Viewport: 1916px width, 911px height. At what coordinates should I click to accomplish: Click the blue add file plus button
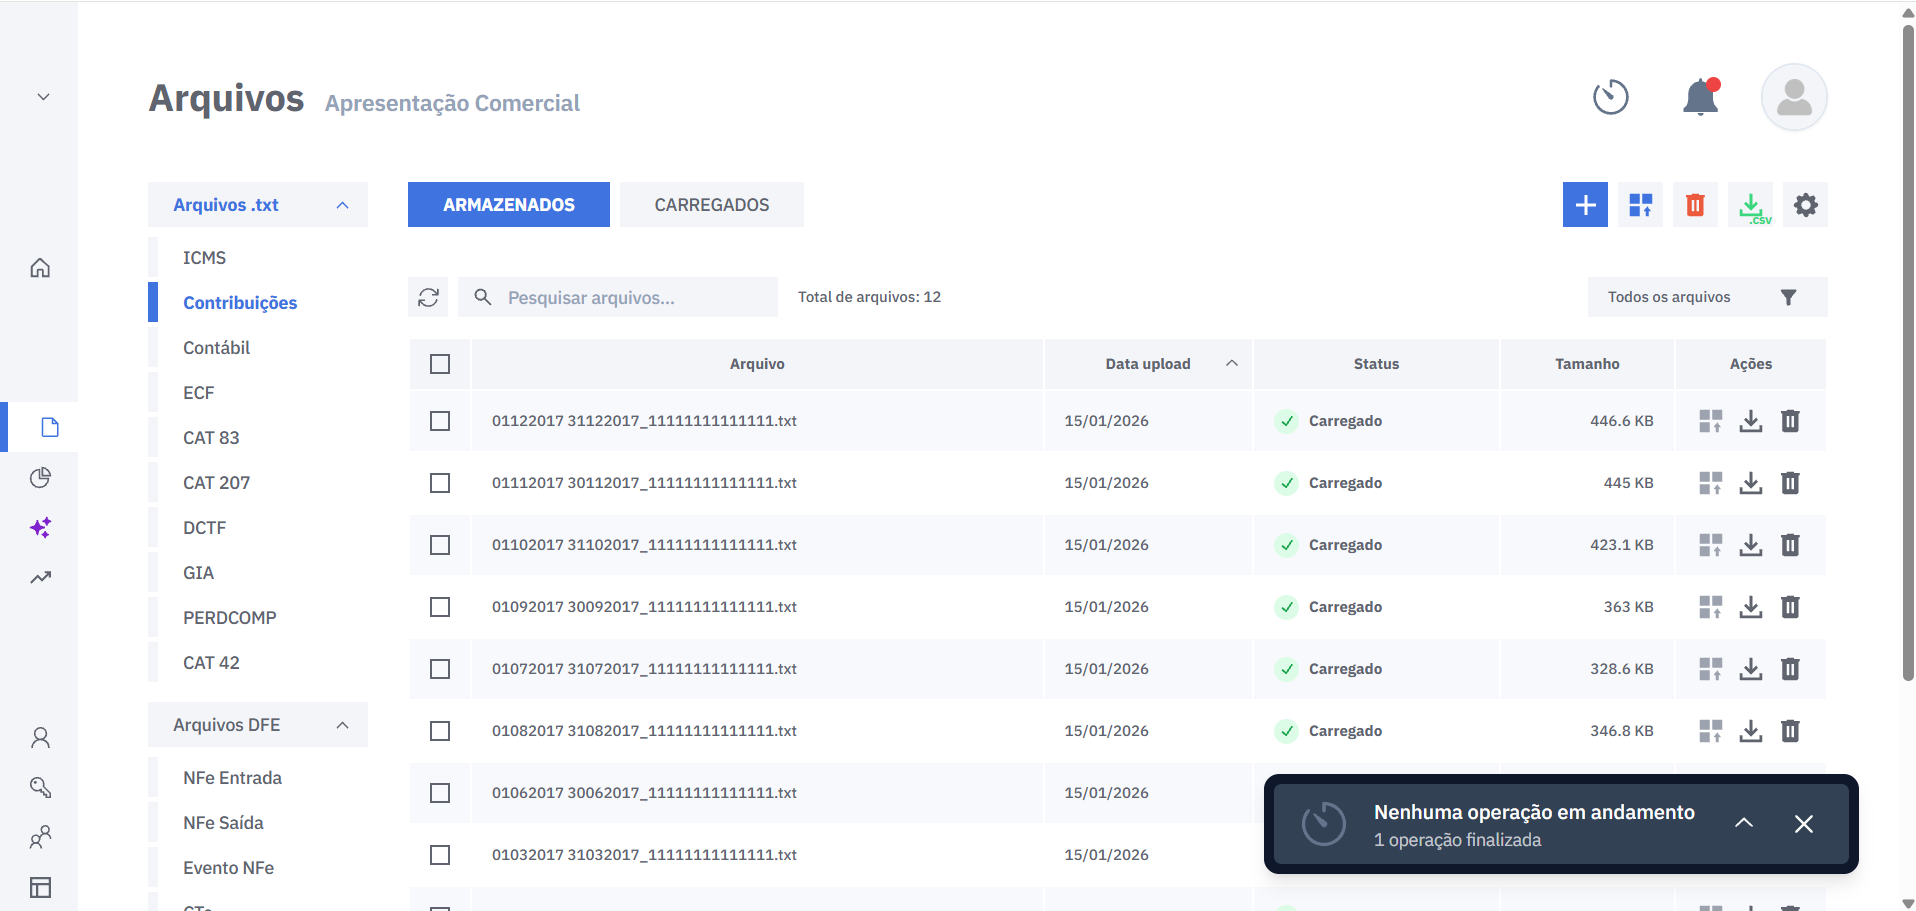click(x=1585, y=205)
